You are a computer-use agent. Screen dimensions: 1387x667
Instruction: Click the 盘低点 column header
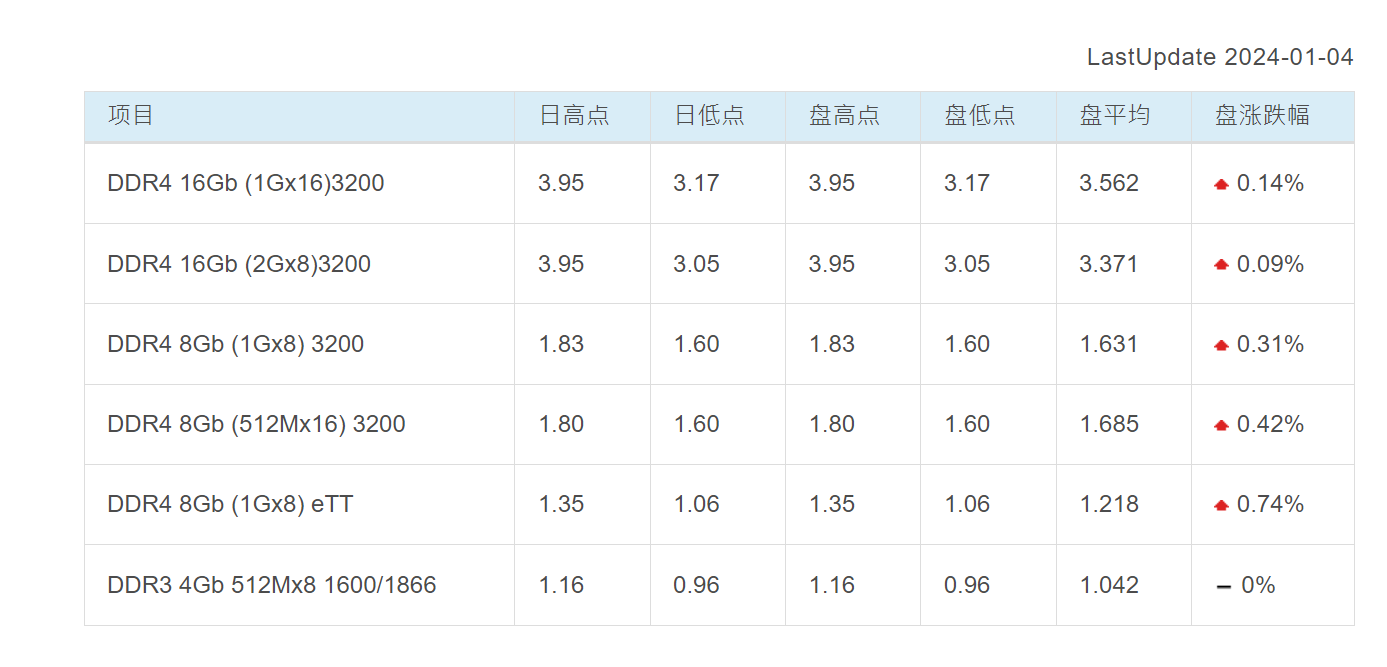coord(979,115)
